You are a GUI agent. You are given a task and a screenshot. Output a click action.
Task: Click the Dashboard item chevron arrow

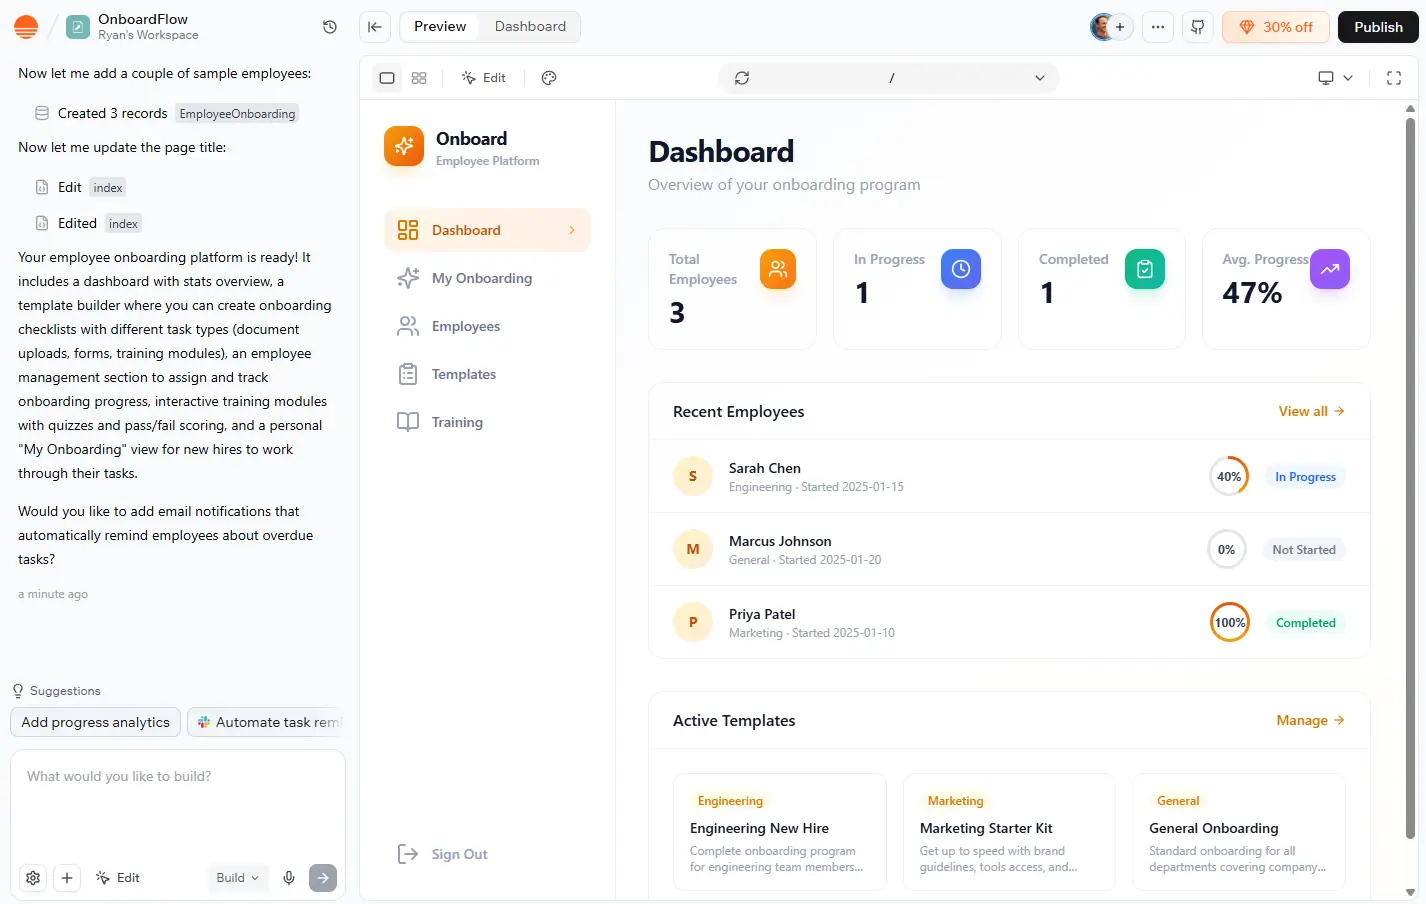coord(572,230)
